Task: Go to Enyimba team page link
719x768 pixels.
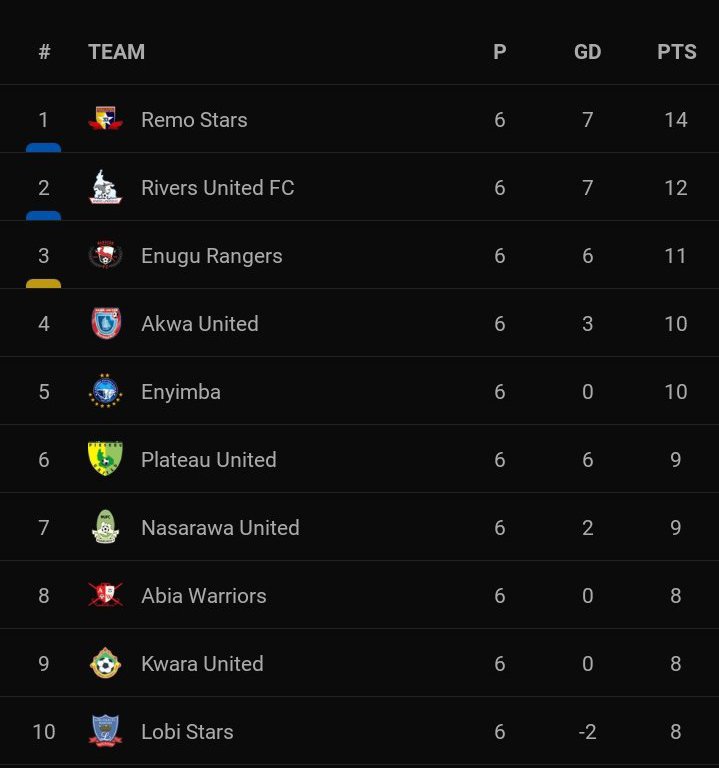Action: [180, 392]
